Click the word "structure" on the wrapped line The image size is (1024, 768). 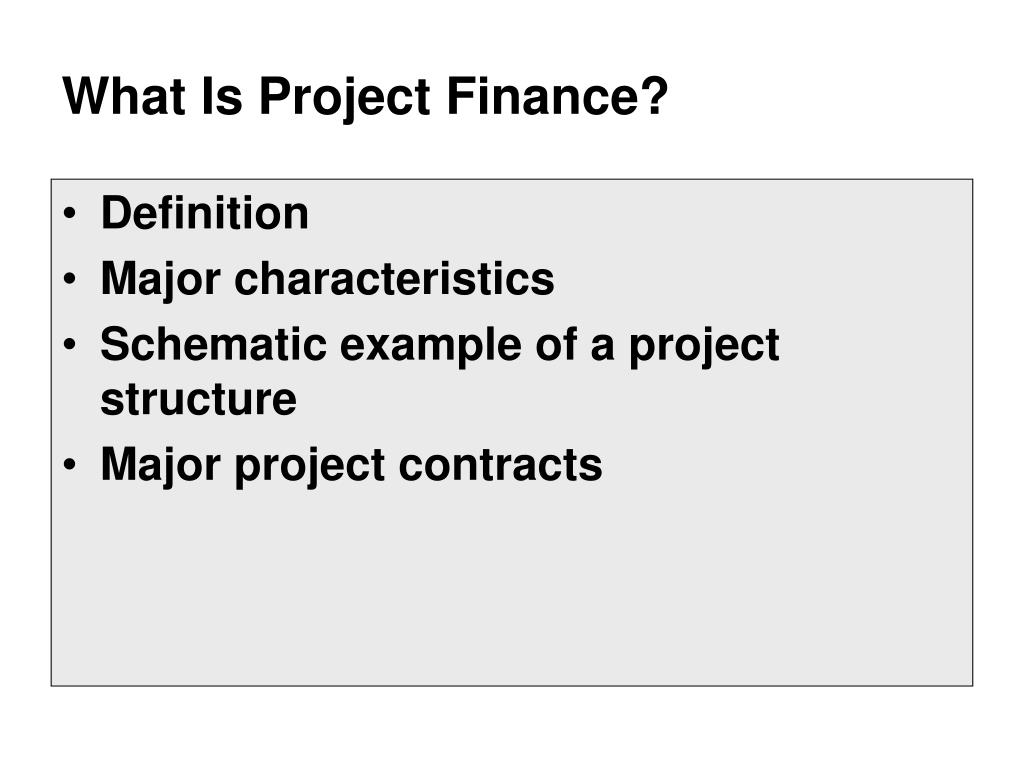pyautogui.click(x=199, y=400)
